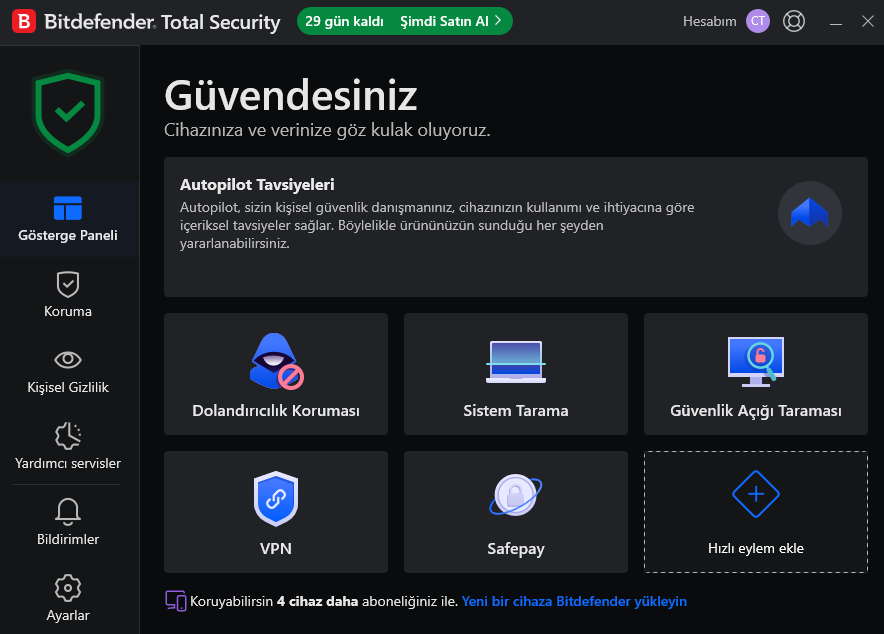Open Kişisel Gizlilik eye icon
This screenshot has width=884, height=634.
point(68,360)
